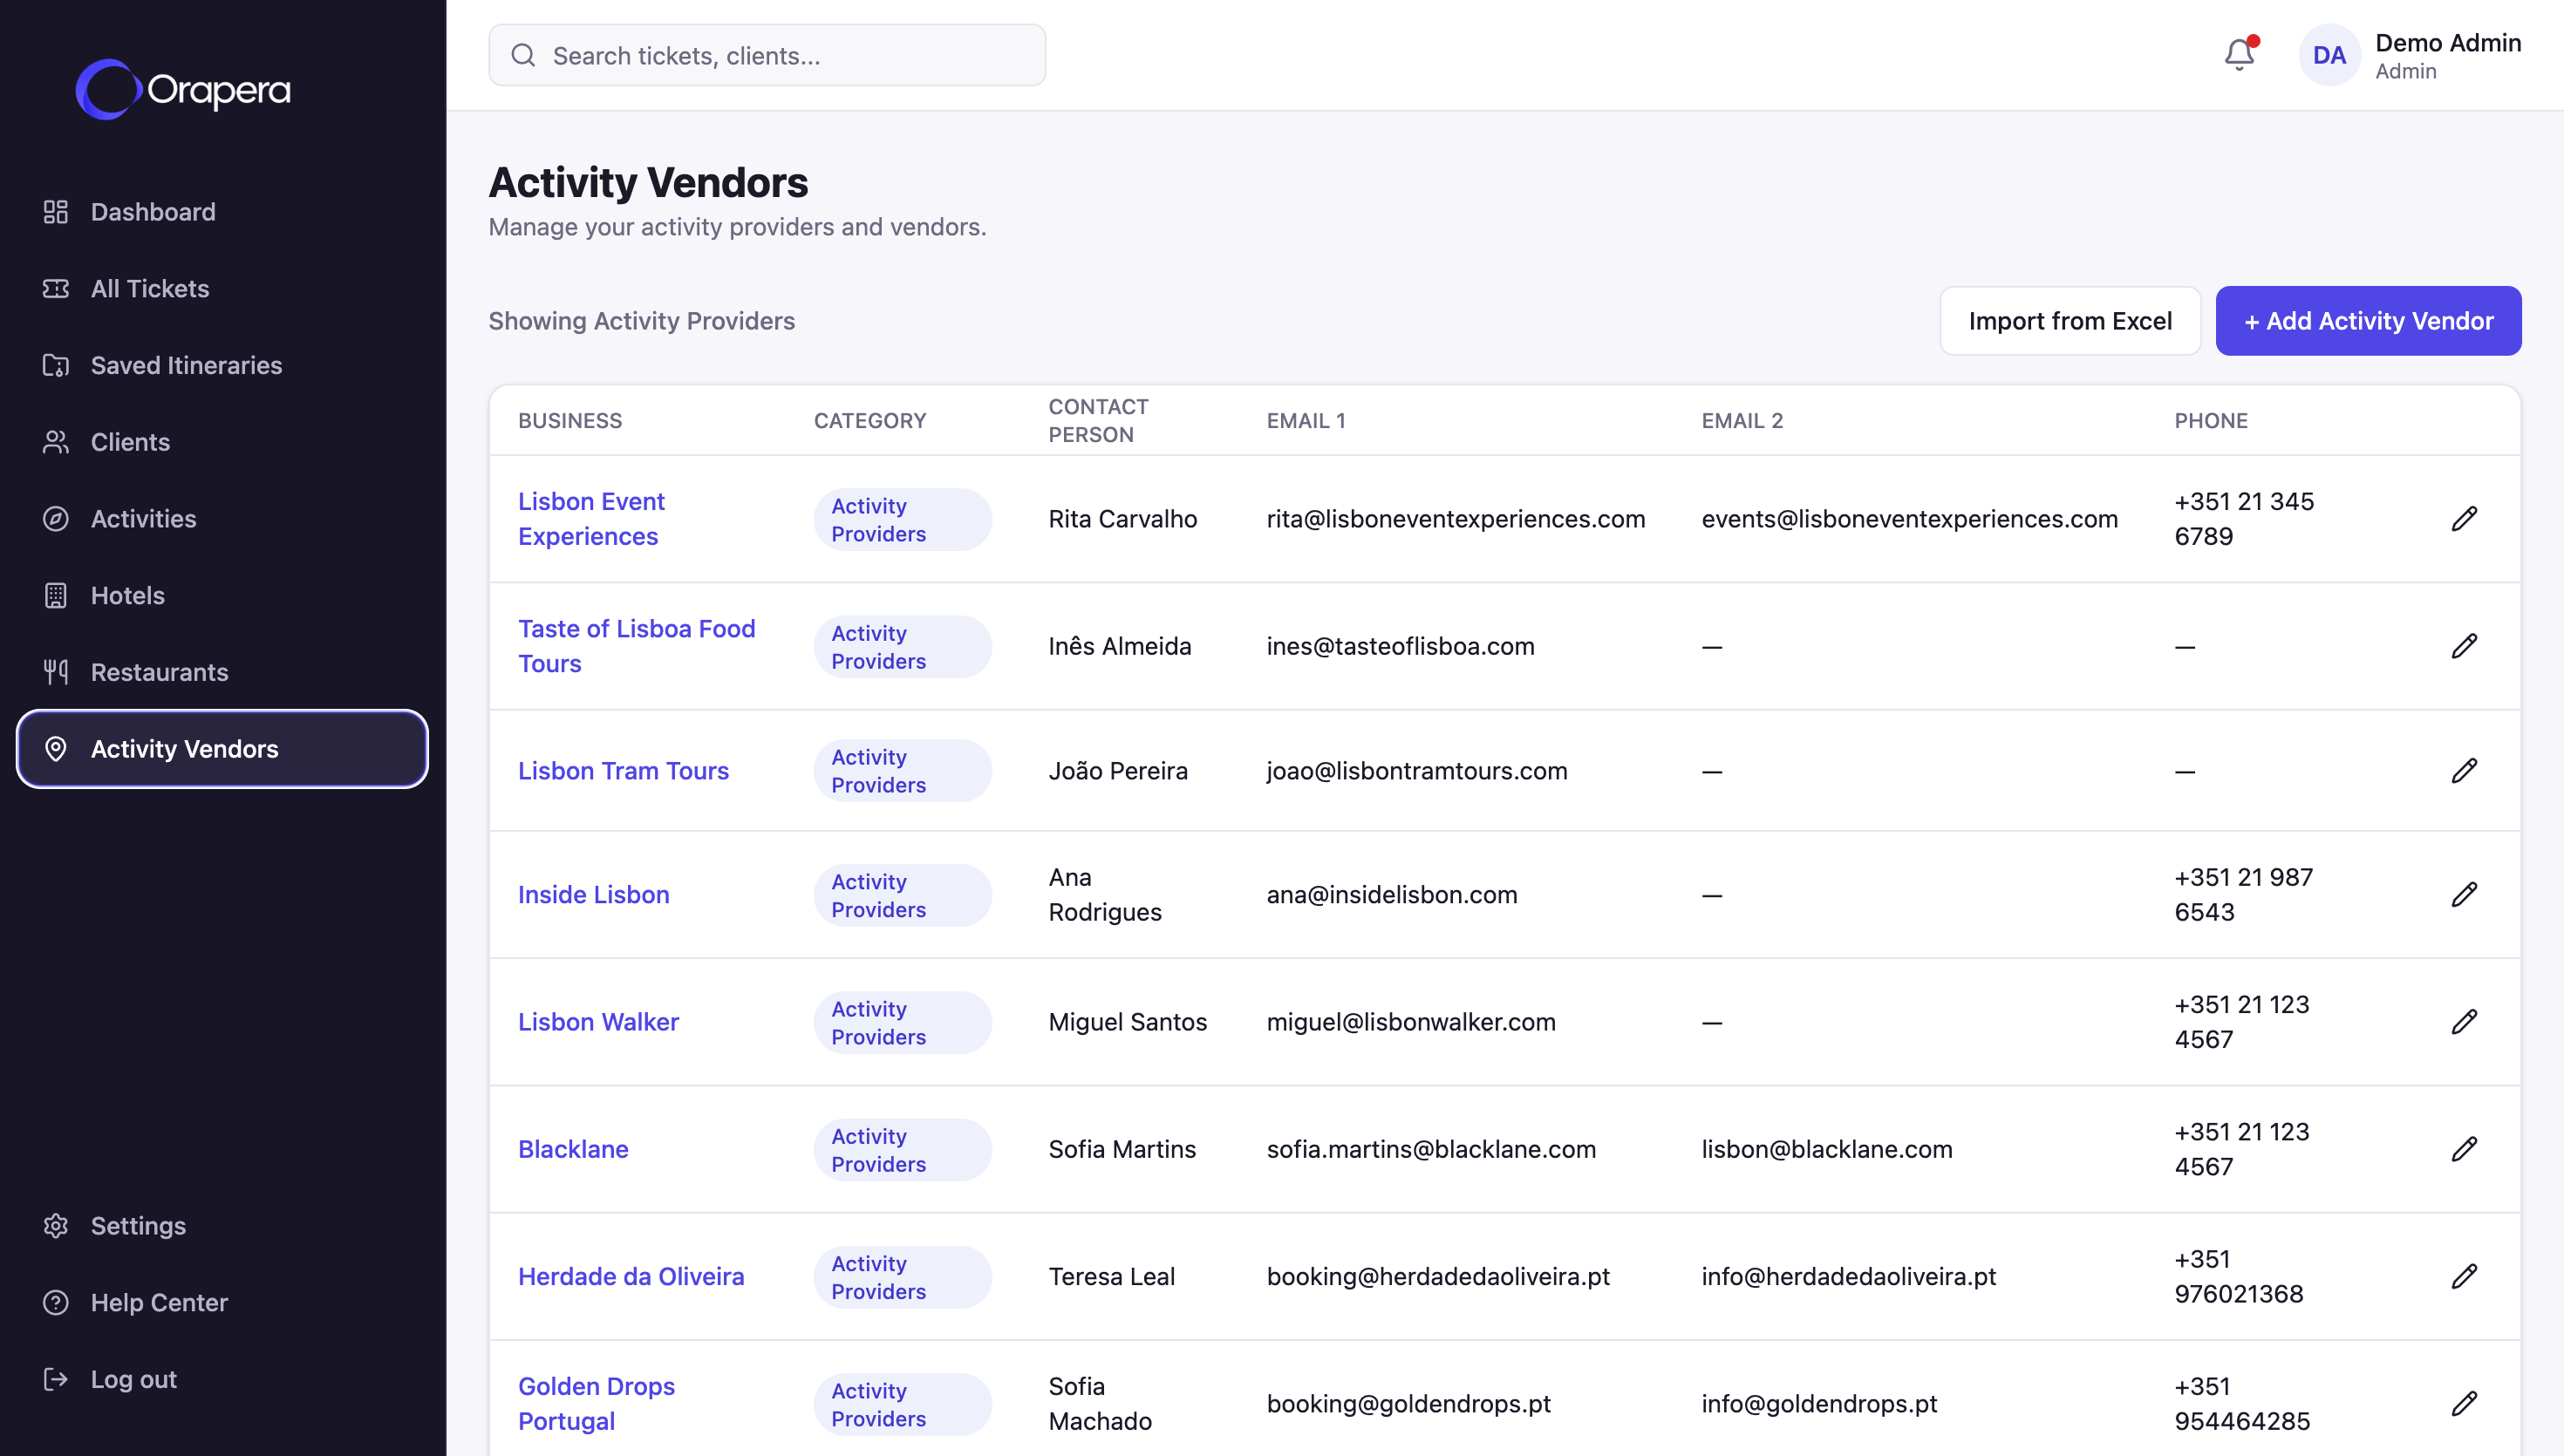2564x1456 pixels.
Task: Click the Inside Lisbon business link
Action: [593, 895]
